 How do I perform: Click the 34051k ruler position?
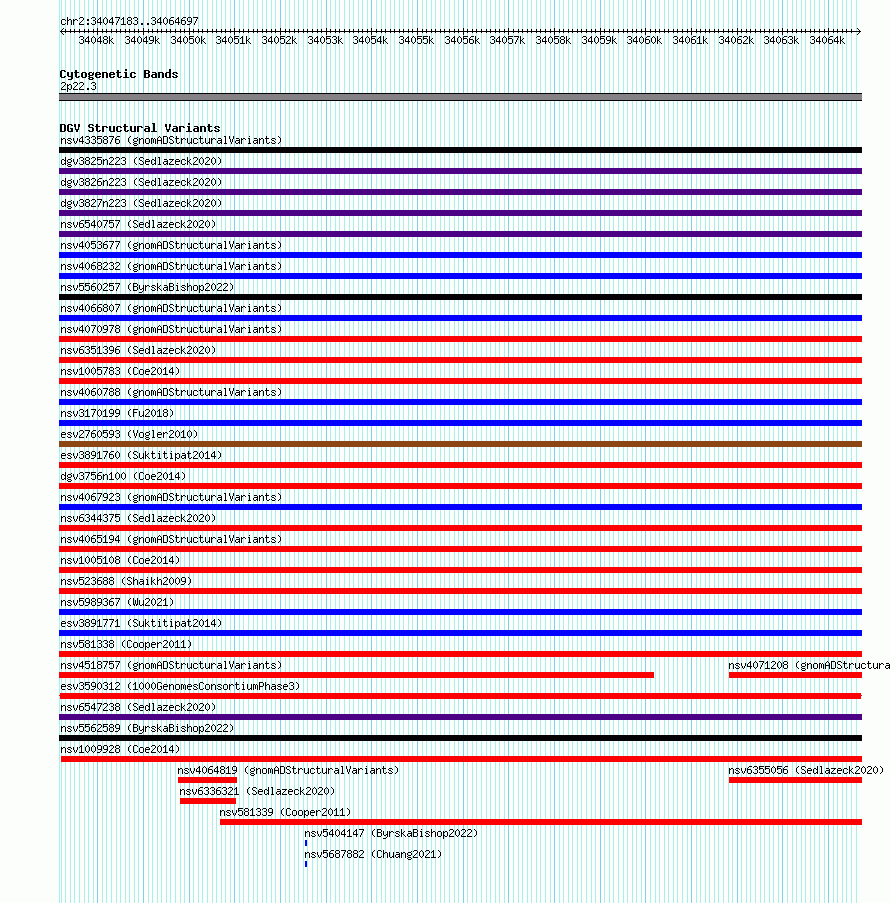233,40
